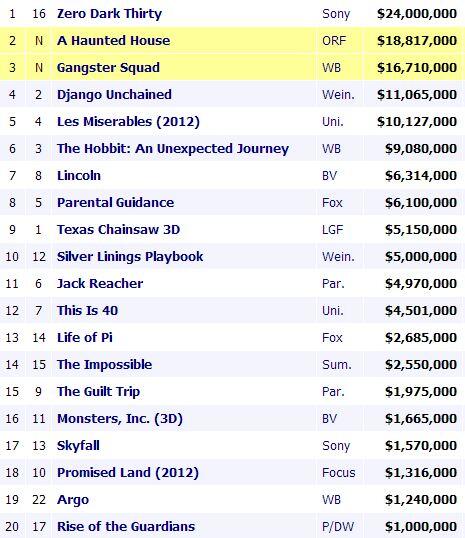
Task: Select Les Miserables (2012) link
Action: tap(128, 121)
